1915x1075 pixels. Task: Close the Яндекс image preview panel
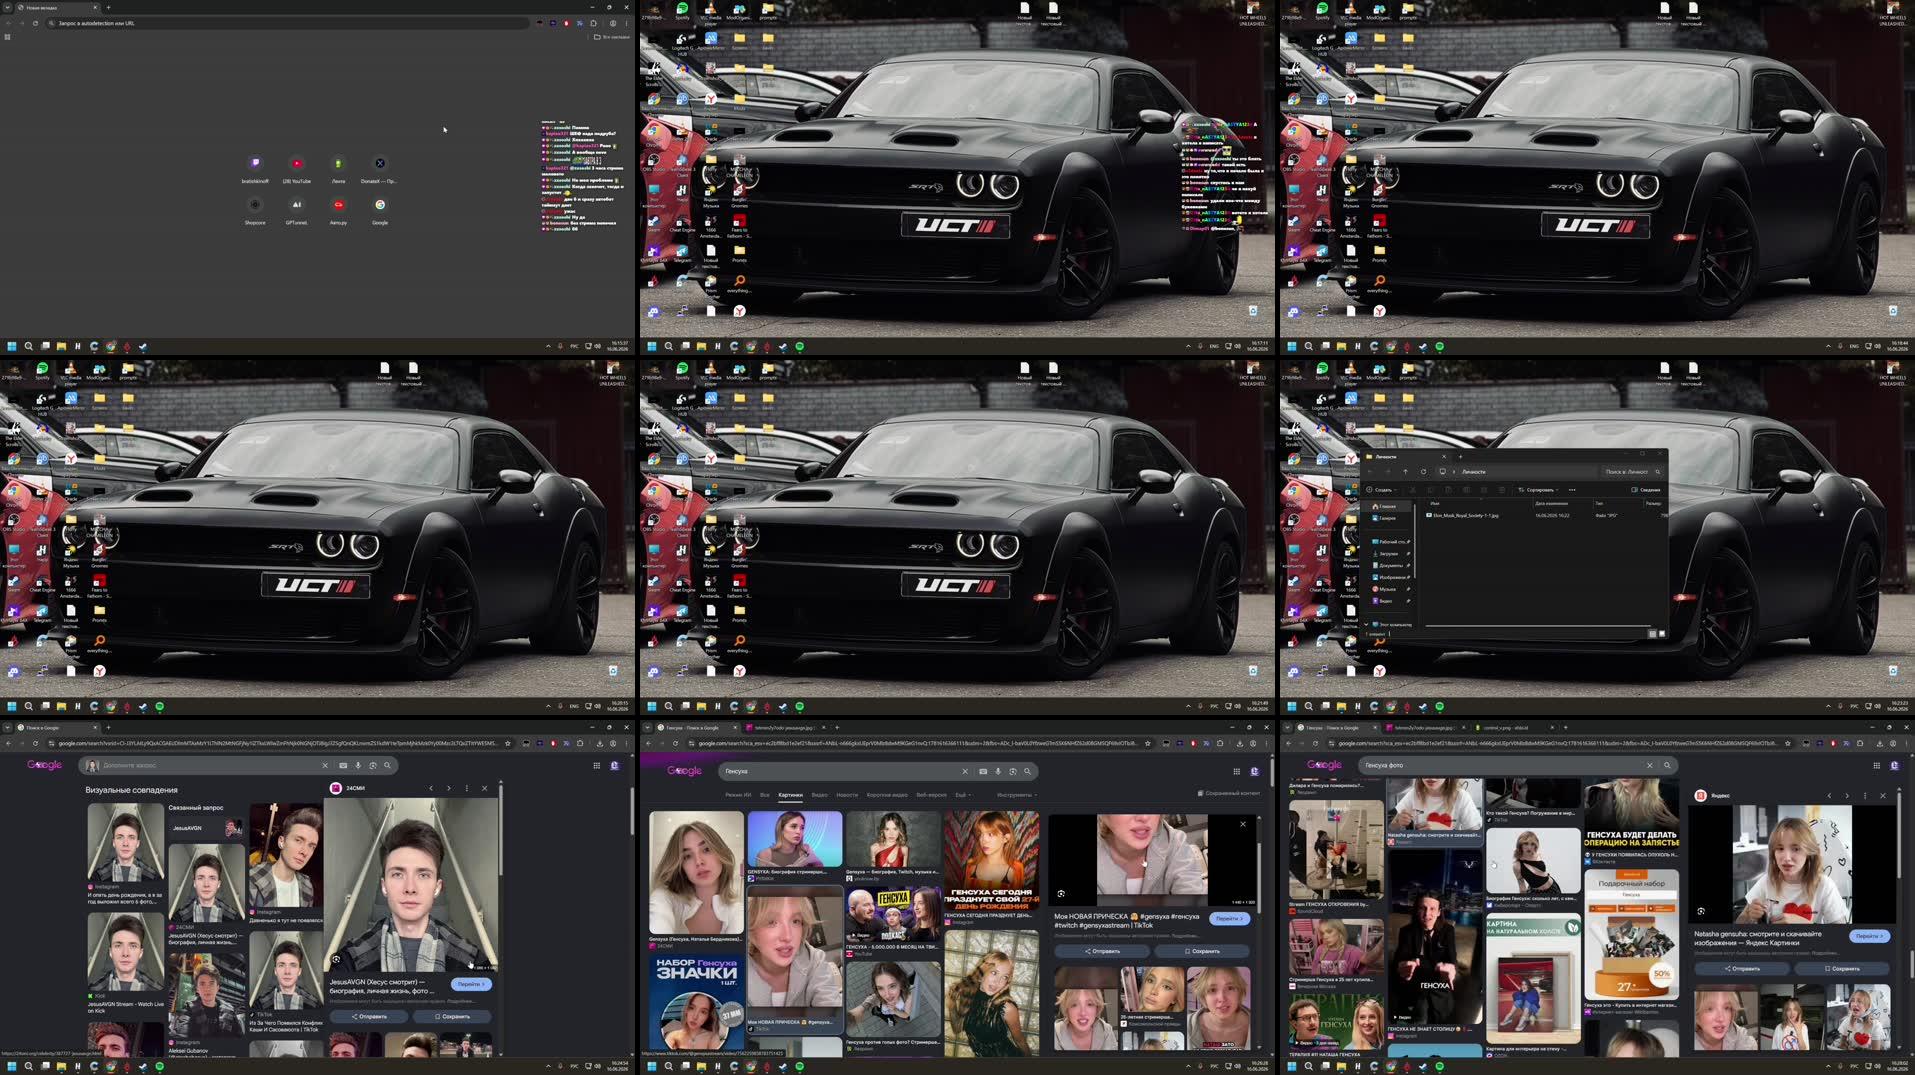(x=1883, y=795)
